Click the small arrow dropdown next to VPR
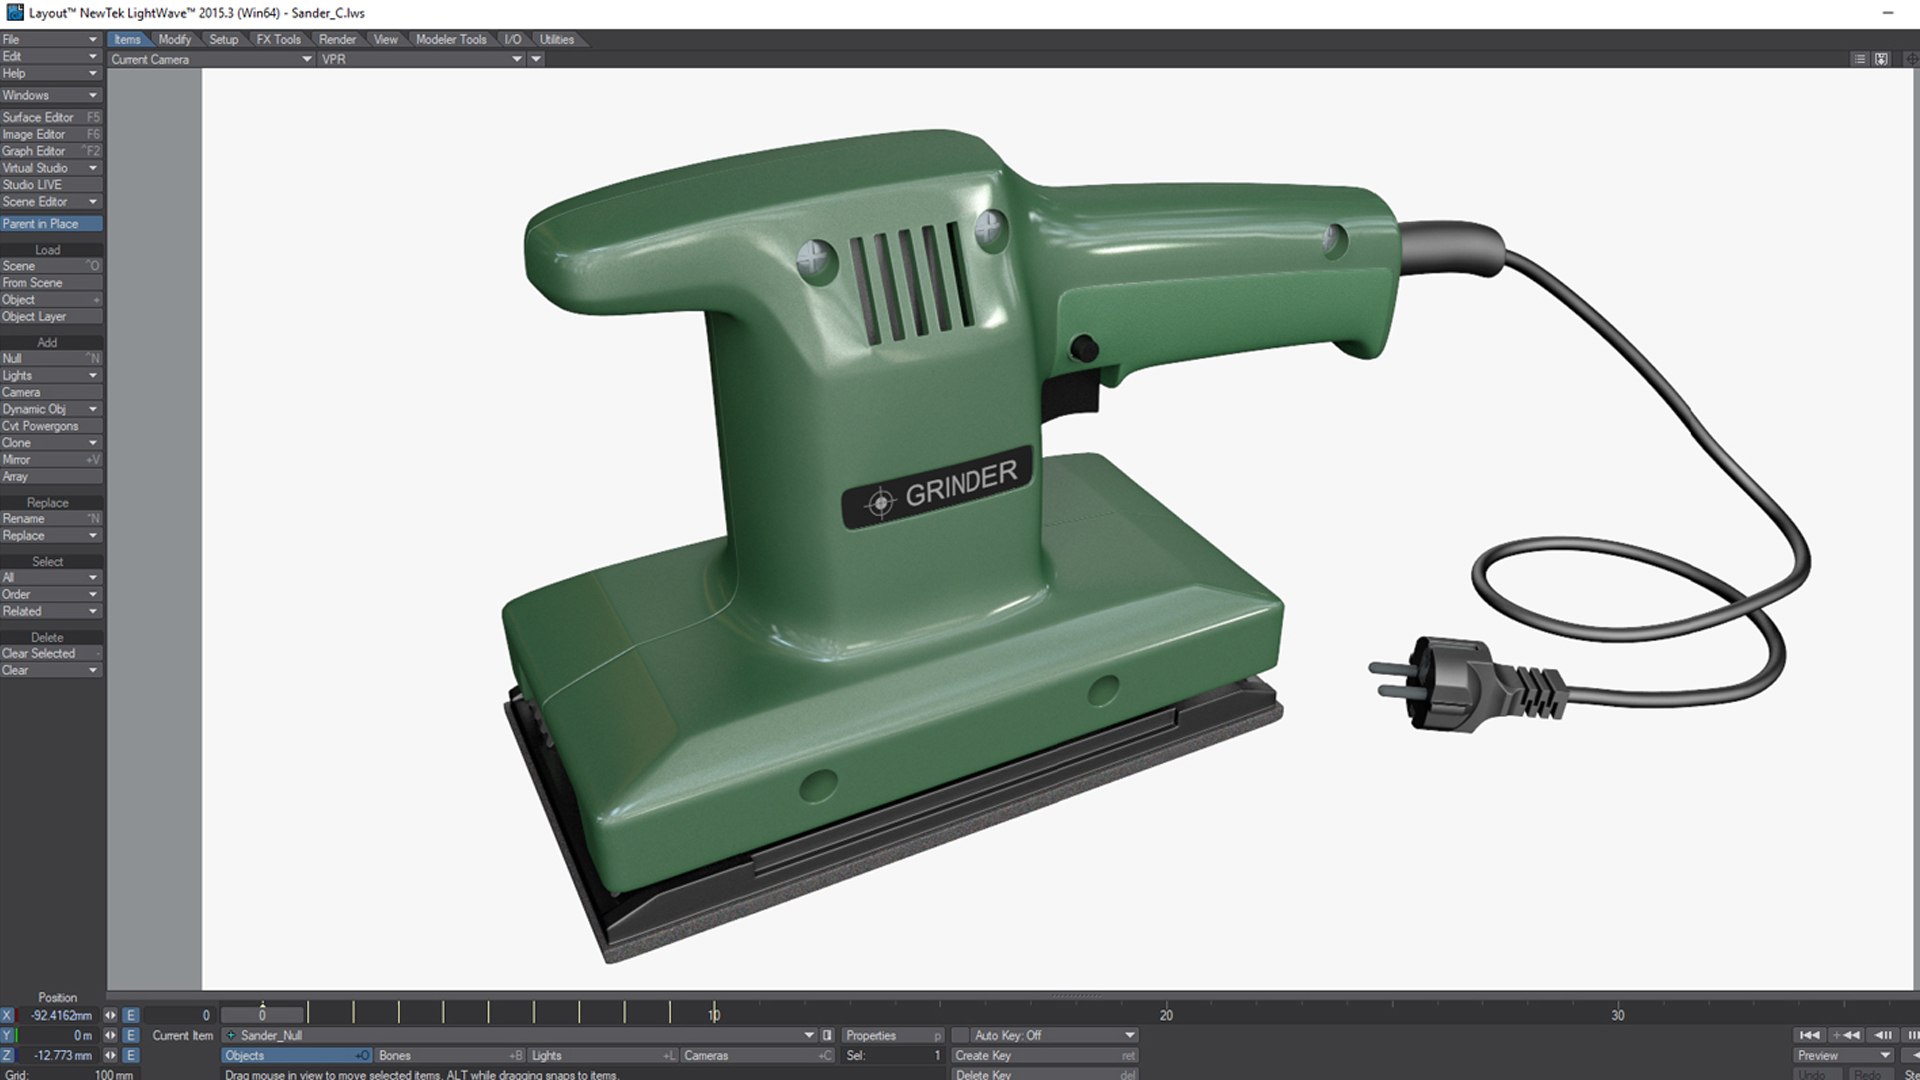 (536, 59)
